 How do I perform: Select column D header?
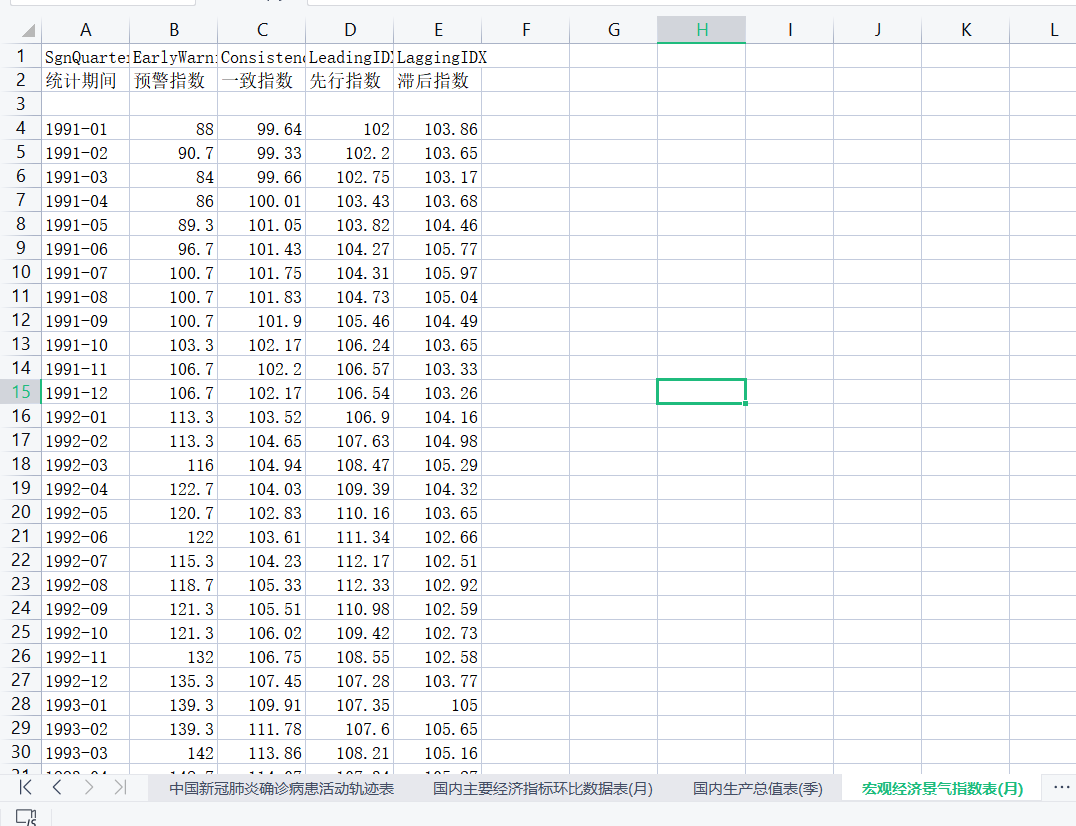tap(349, 30)
